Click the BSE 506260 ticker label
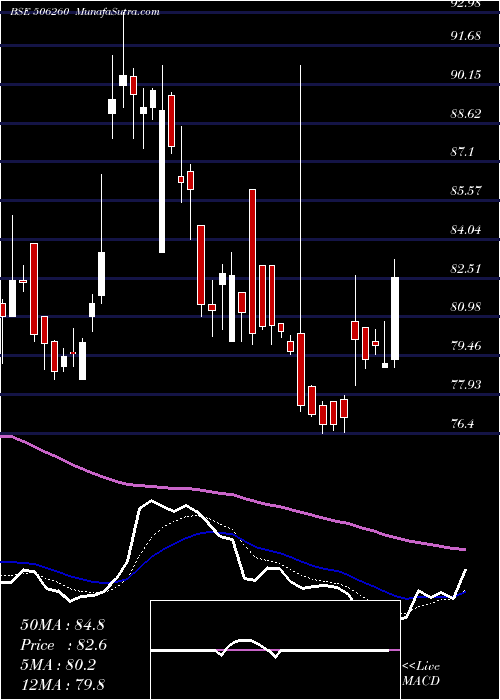Screen dimensions: 500x700 click(39, 12)
